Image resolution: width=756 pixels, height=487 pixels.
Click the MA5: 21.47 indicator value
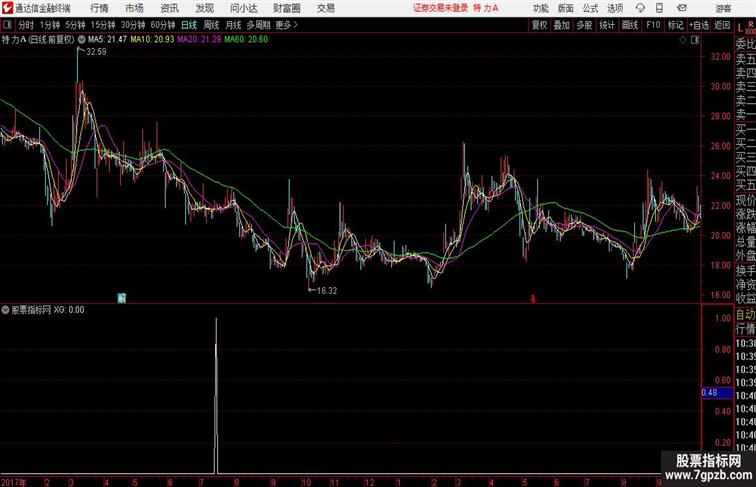coord(108,40)
